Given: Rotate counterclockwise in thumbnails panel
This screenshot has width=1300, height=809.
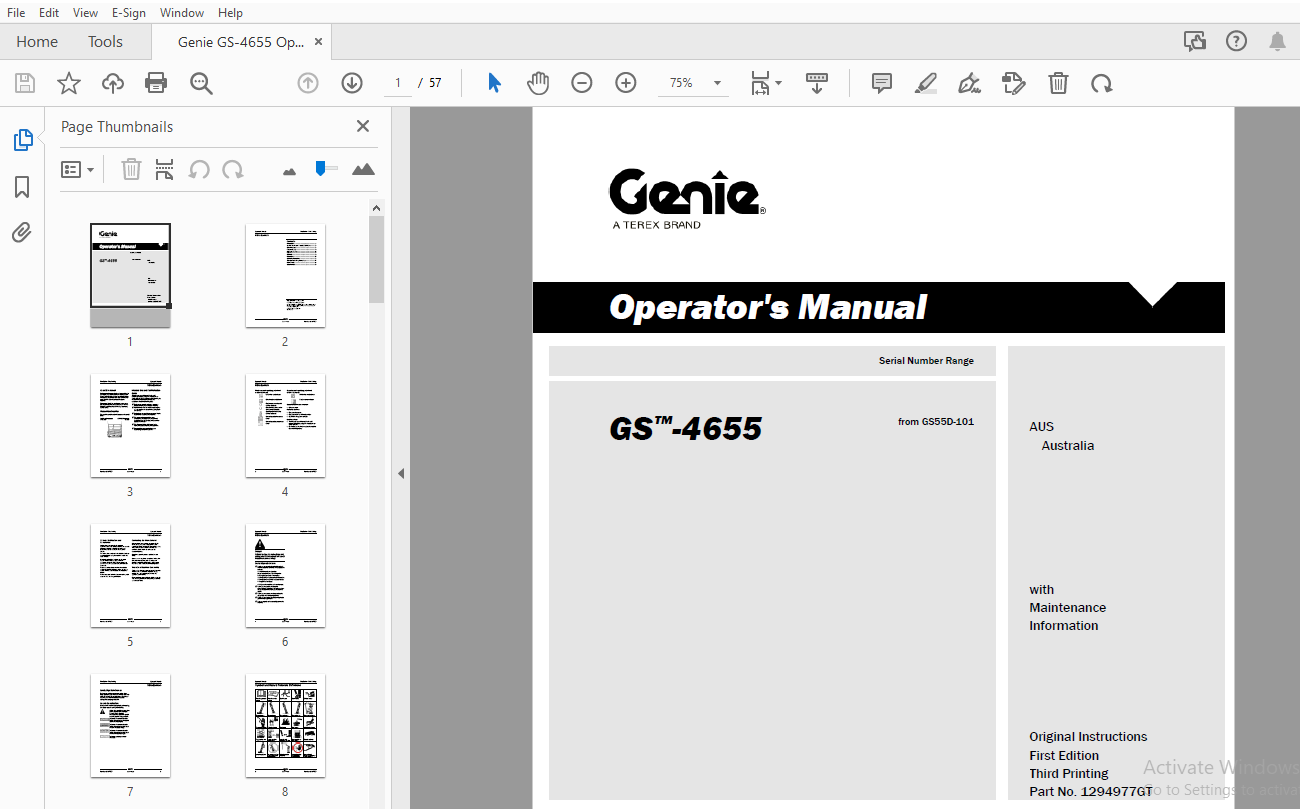Looking at the screenshot, I should (199, 169).
